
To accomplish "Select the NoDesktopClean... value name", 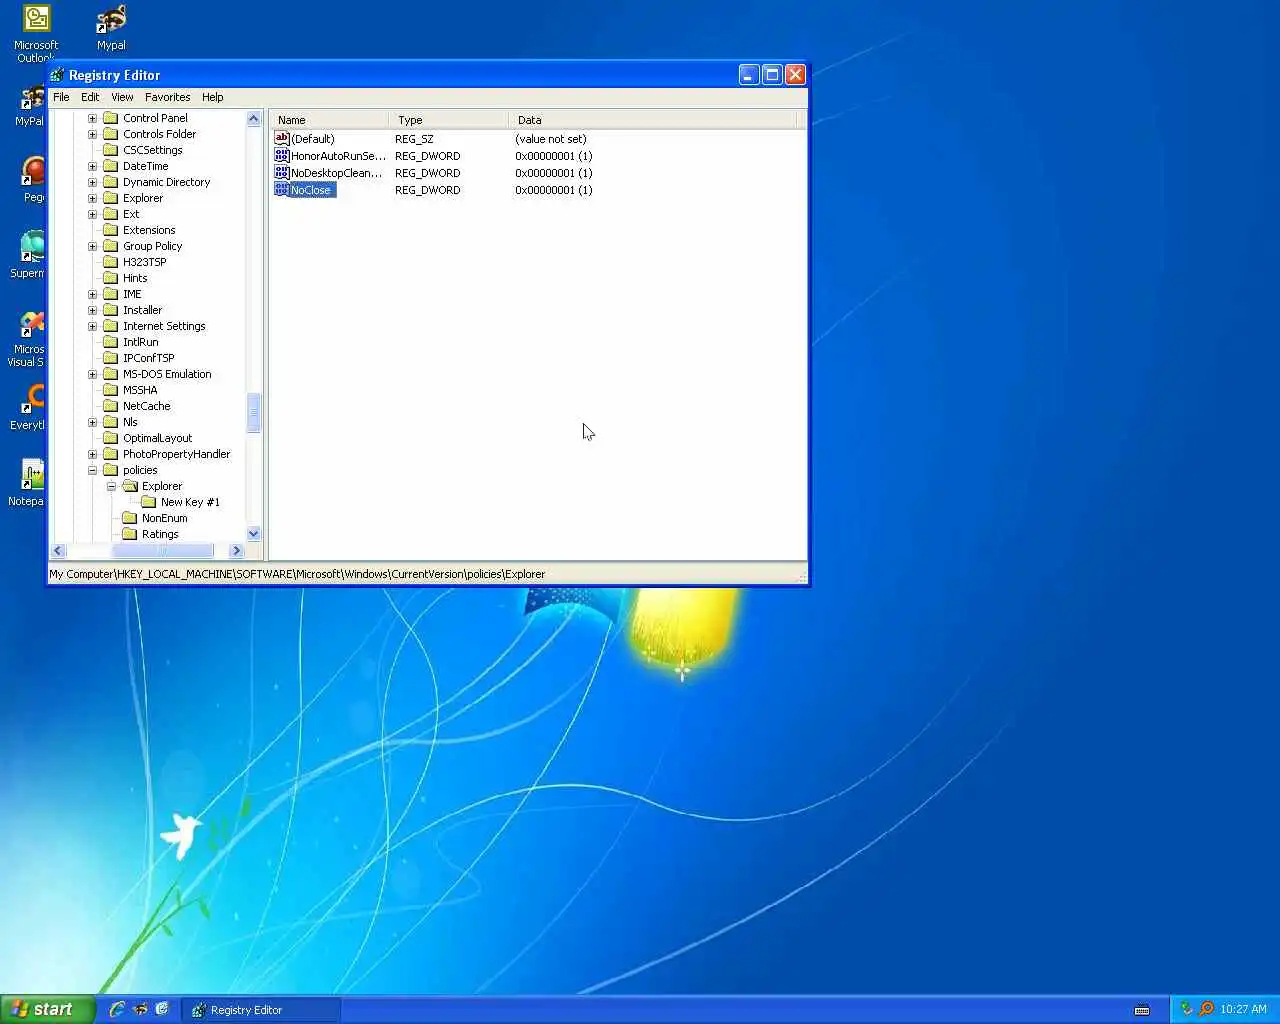I will click(x=336, y=173).
